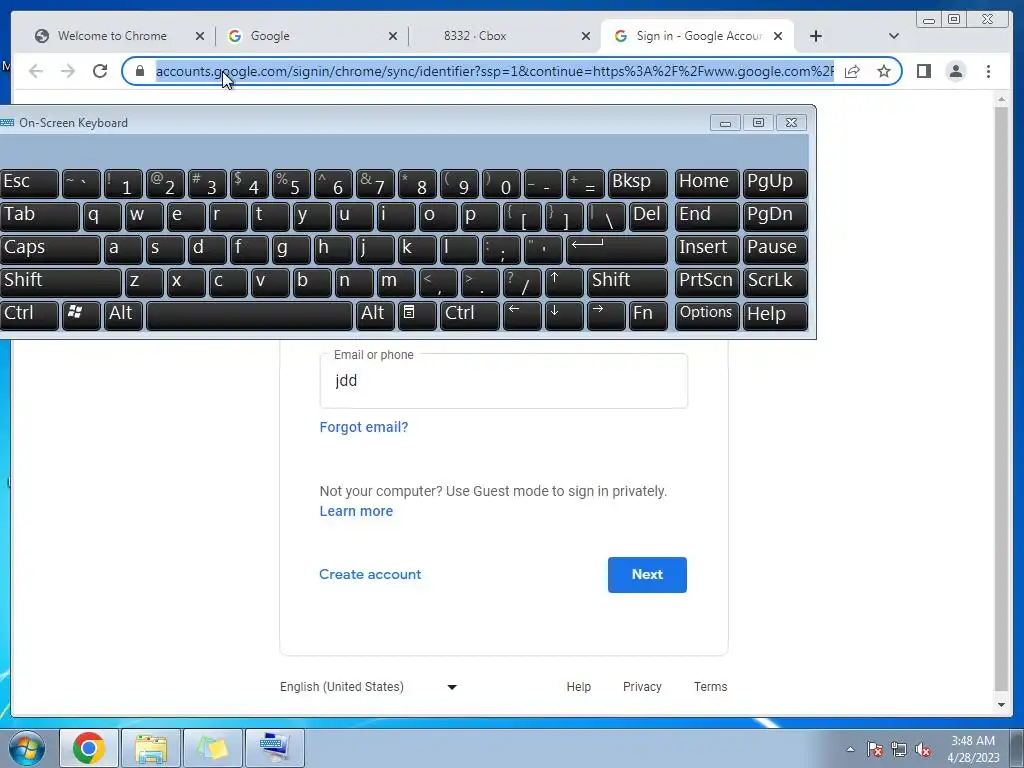1024x768 pixels.
Task: Open a new tab with the plus button
Action: click(x=816, y=36)
